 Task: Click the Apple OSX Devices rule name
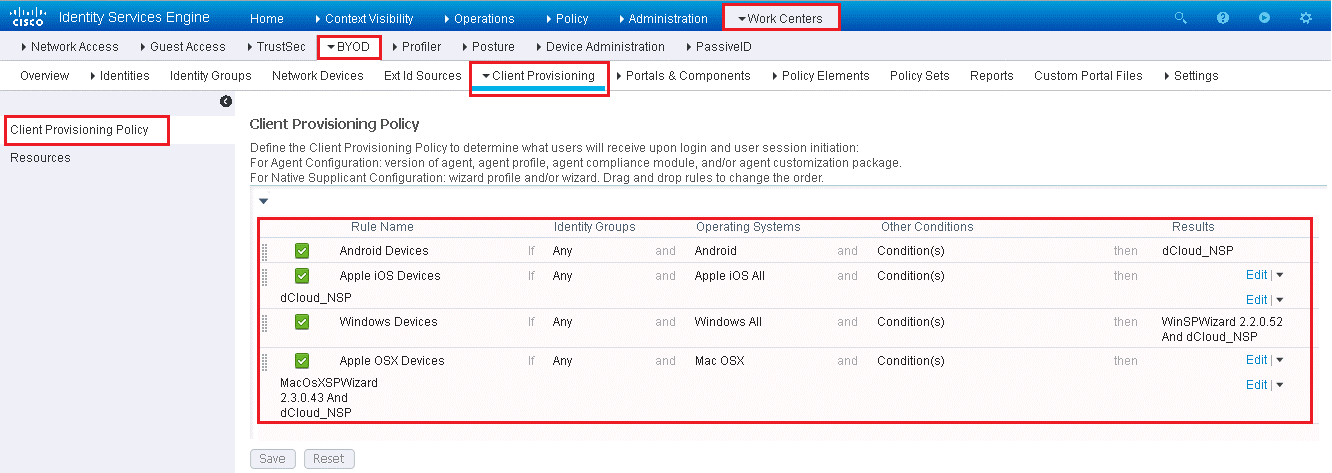(x=392, y=361)
